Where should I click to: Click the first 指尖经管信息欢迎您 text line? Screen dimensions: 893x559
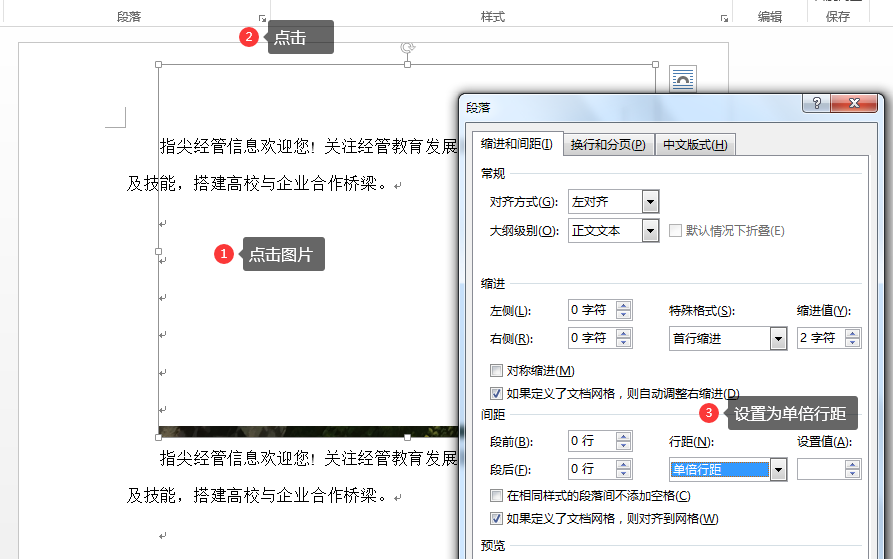(x=309, y=146)
